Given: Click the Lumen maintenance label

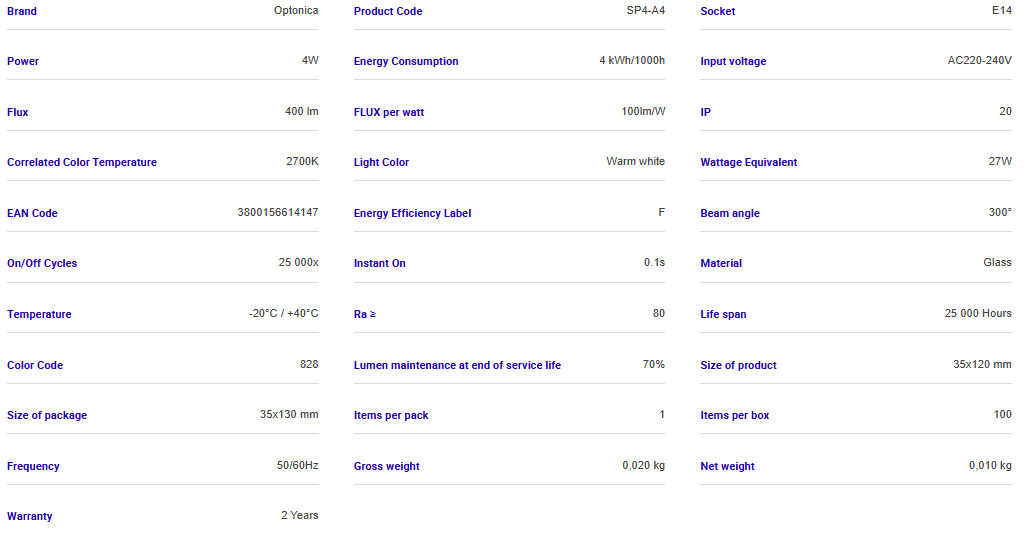Looking at the screenshot, I should [x=457, y=365].
